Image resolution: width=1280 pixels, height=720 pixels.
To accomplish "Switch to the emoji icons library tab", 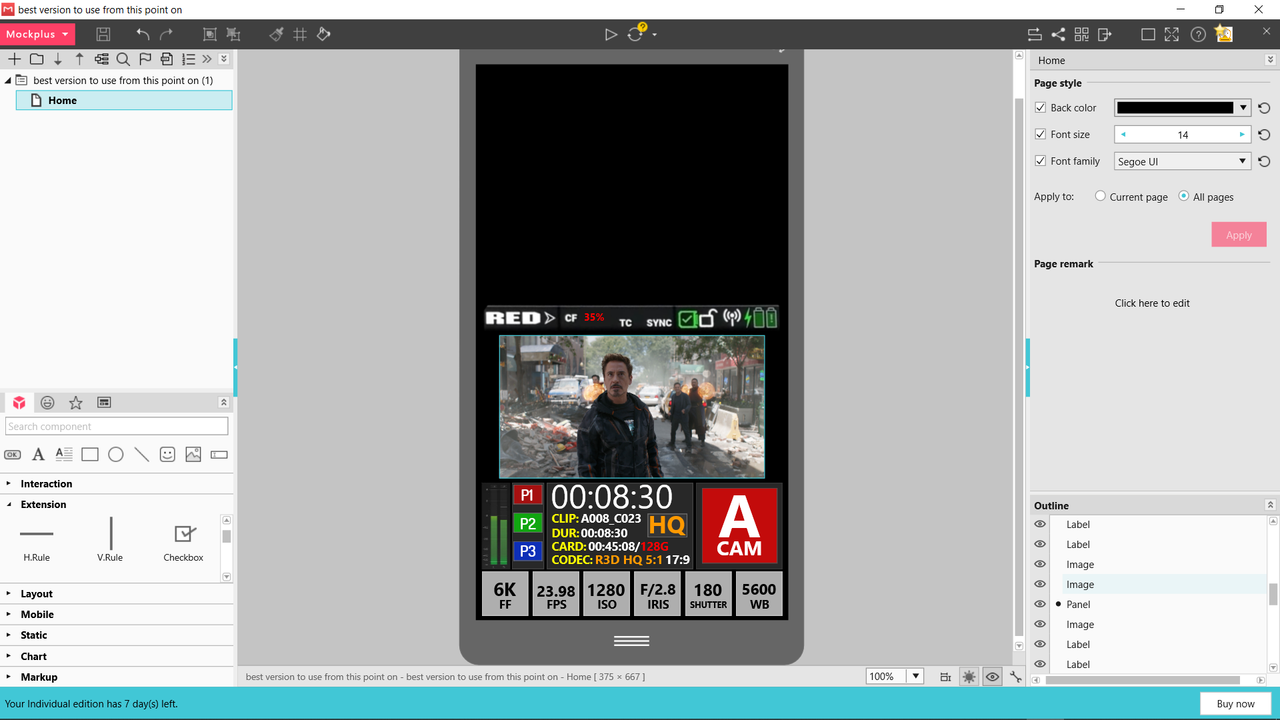I will coord(47,402).
